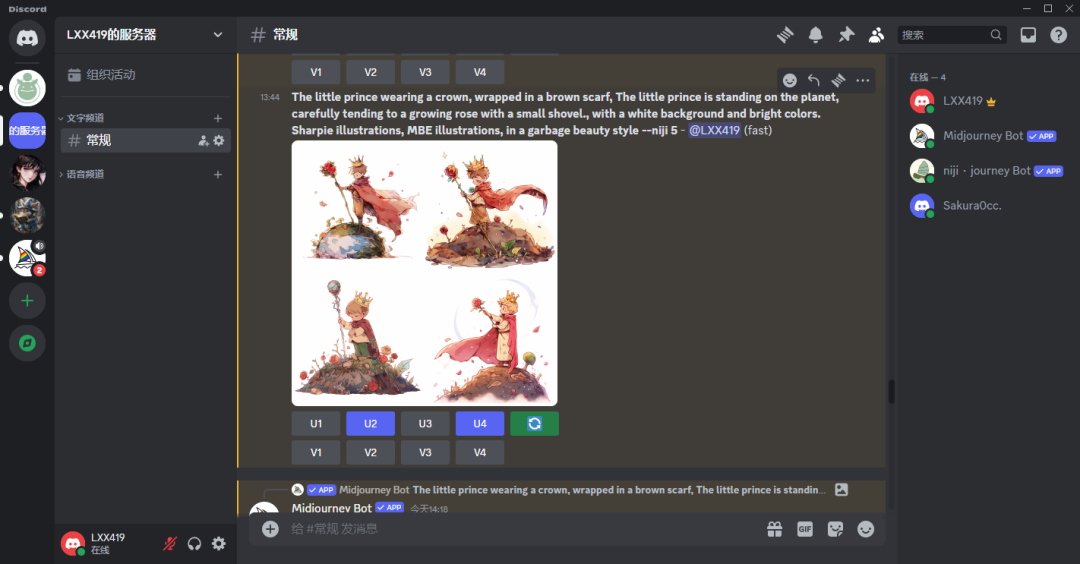Open the green frog-avatar server
Viewport: 1080px width, 564px height.
(x=28, y=88)
